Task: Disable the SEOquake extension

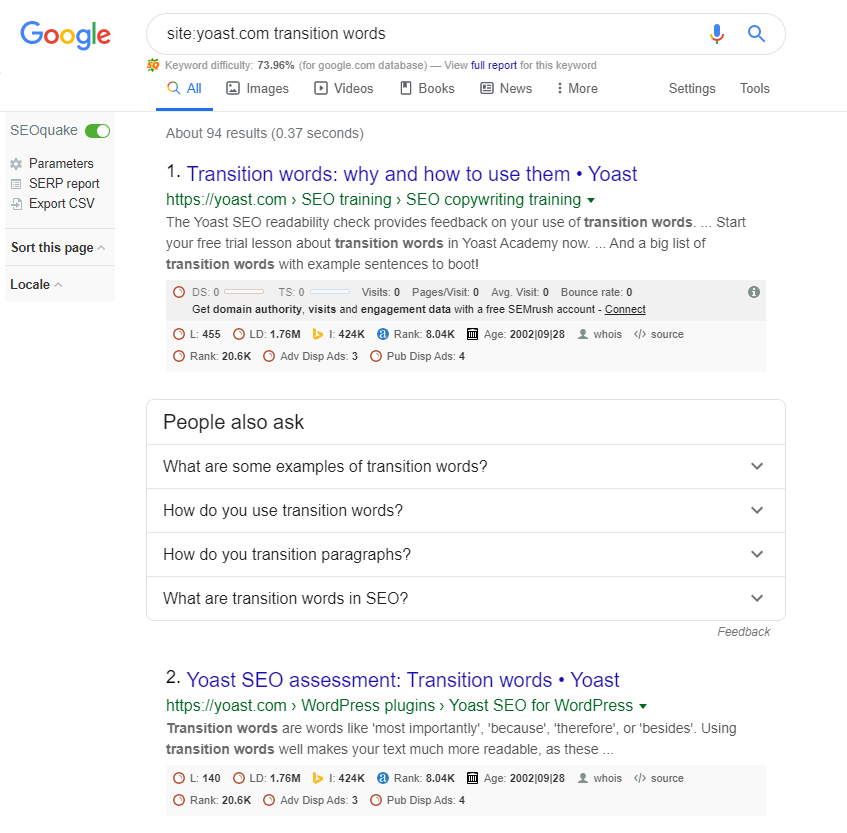Action: 97,130
